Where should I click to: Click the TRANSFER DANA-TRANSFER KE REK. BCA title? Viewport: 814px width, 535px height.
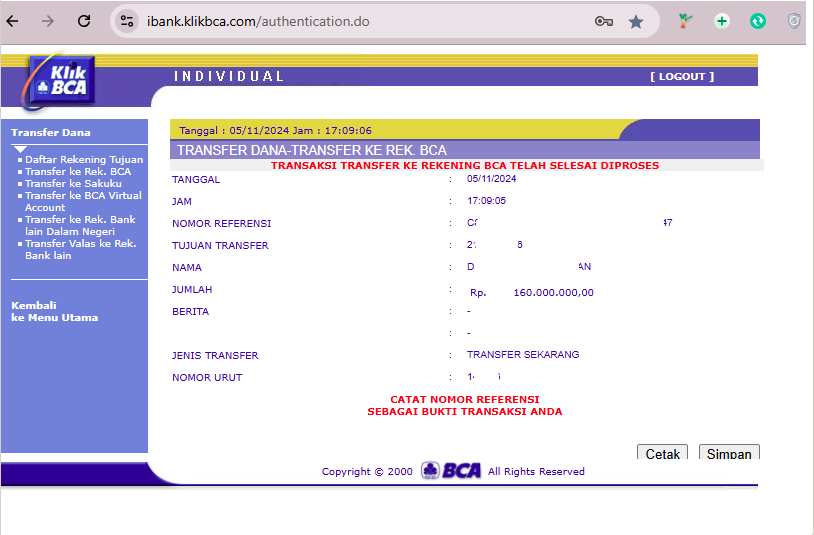(x=312, y=150)
